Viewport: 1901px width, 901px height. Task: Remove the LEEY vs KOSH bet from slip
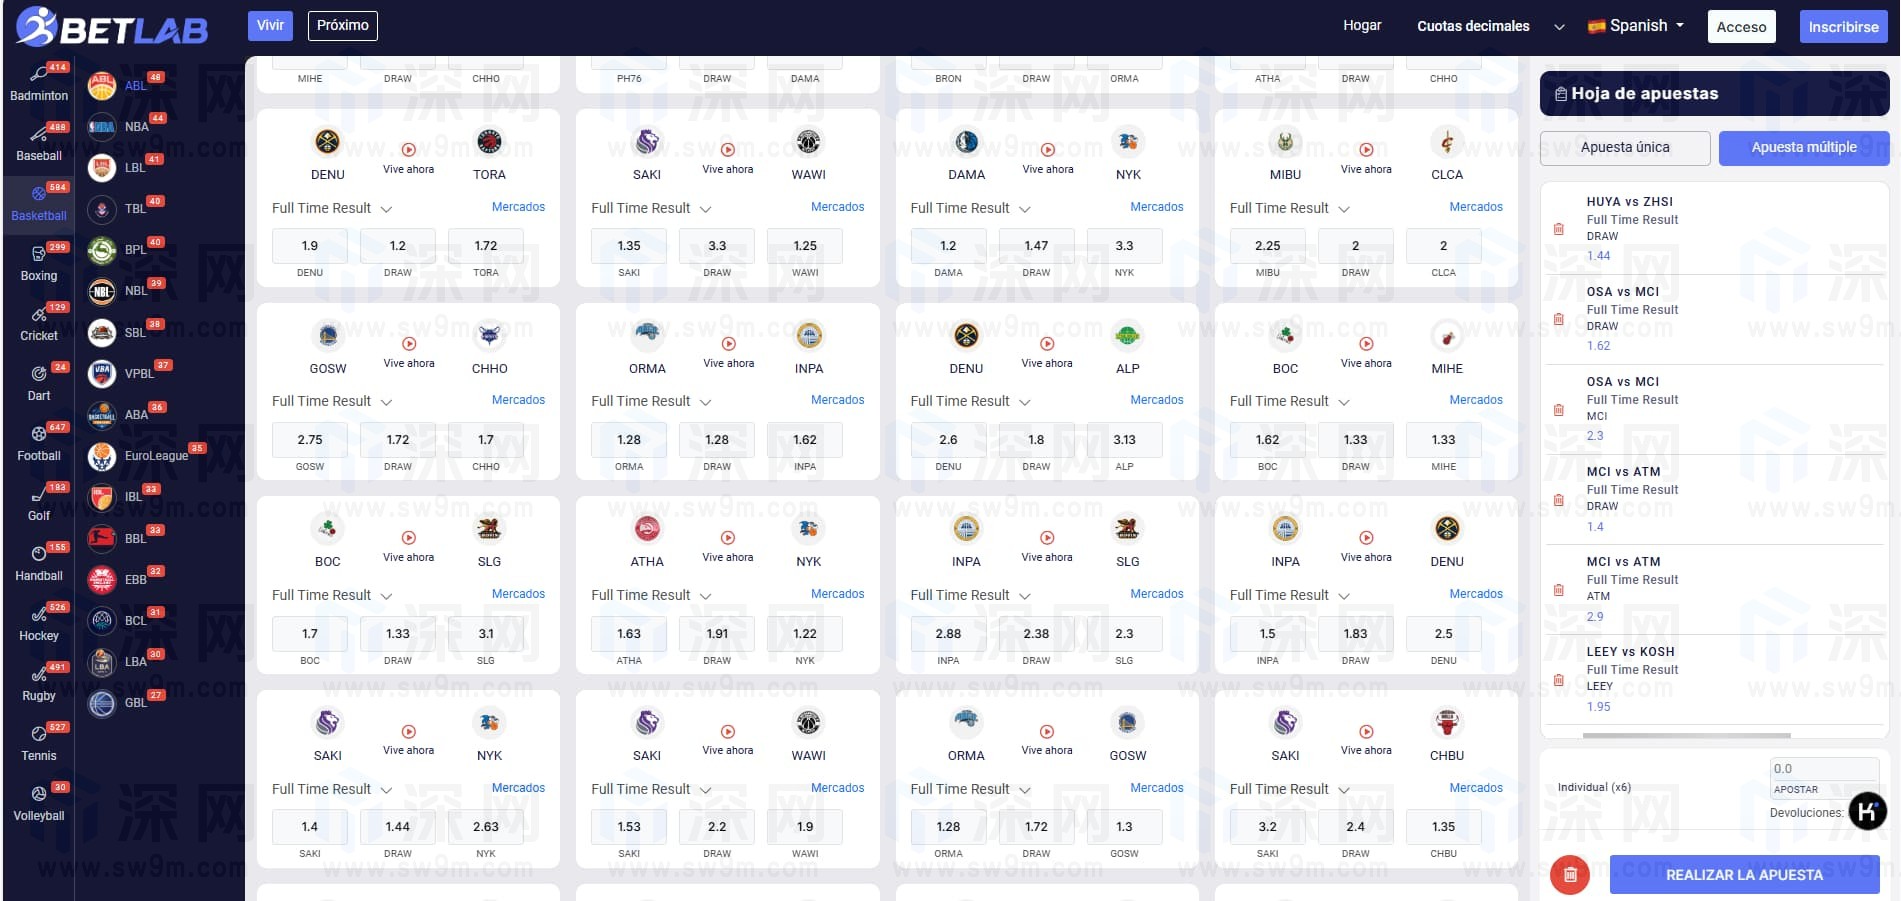tap(1558, 680)
